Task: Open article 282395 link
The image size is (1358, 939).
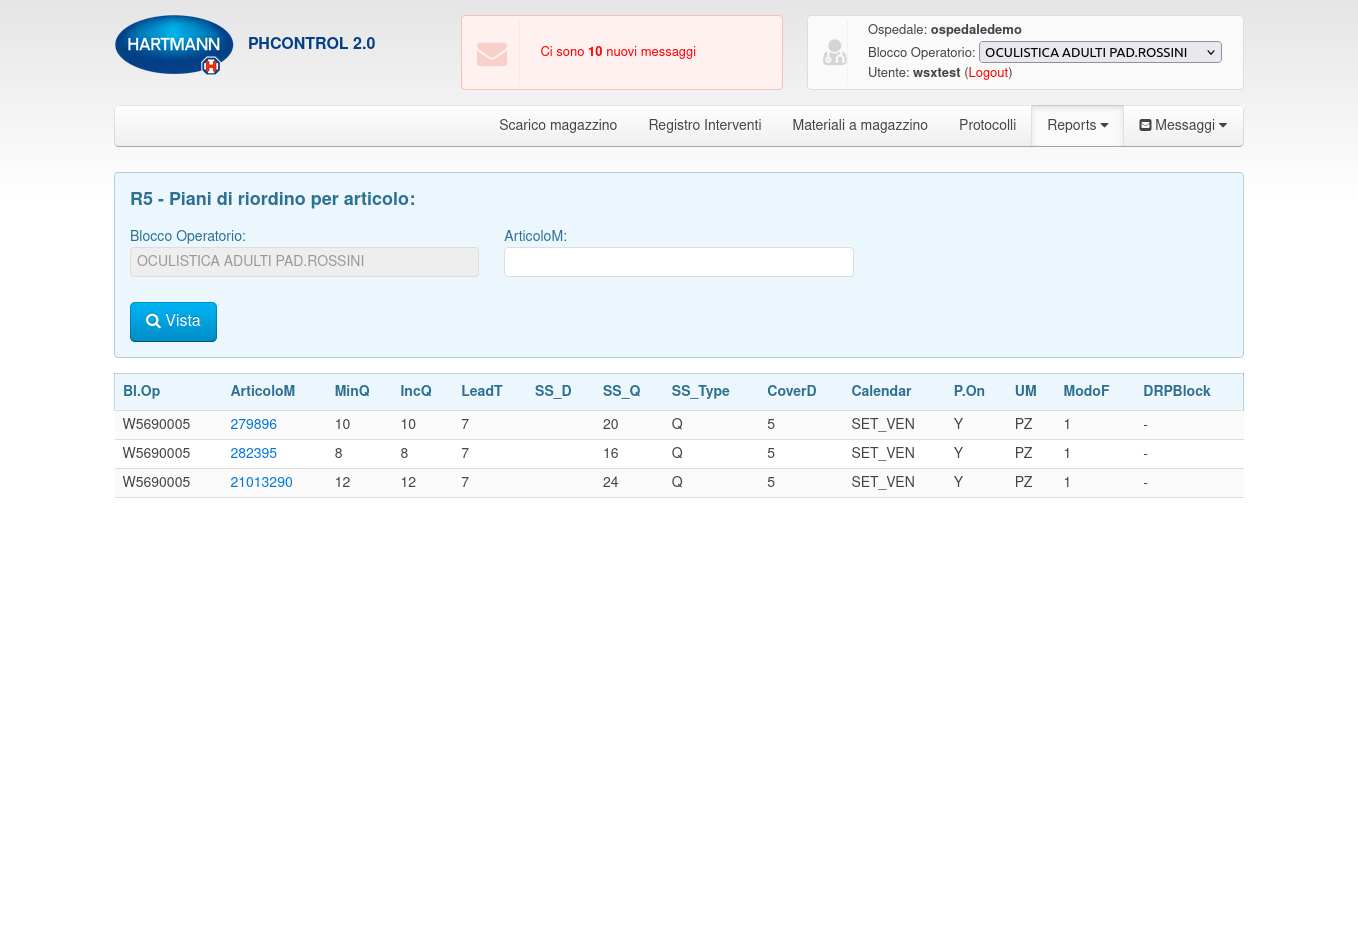Action: [x=253, y=454]
